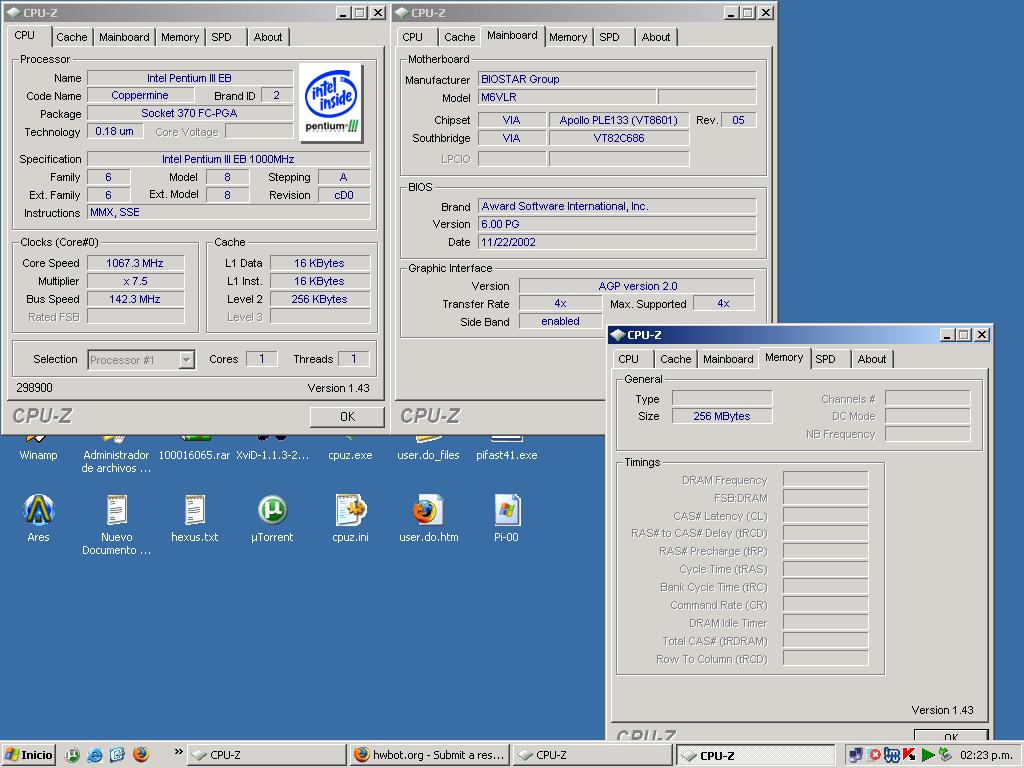Screen dimensions: 1024x768
Task: Open the disabled Processor #1 selection dropdown
Action: pos(141,360)
